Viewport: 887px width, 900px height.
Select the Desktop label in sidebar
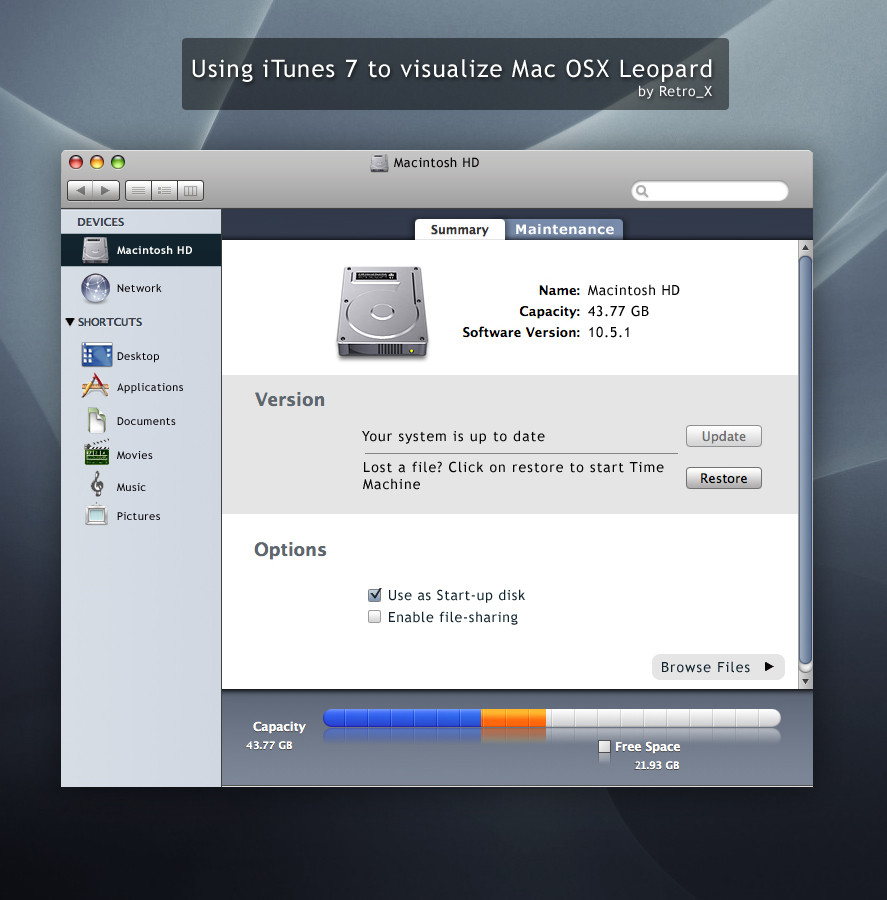[x=138, y=356]
